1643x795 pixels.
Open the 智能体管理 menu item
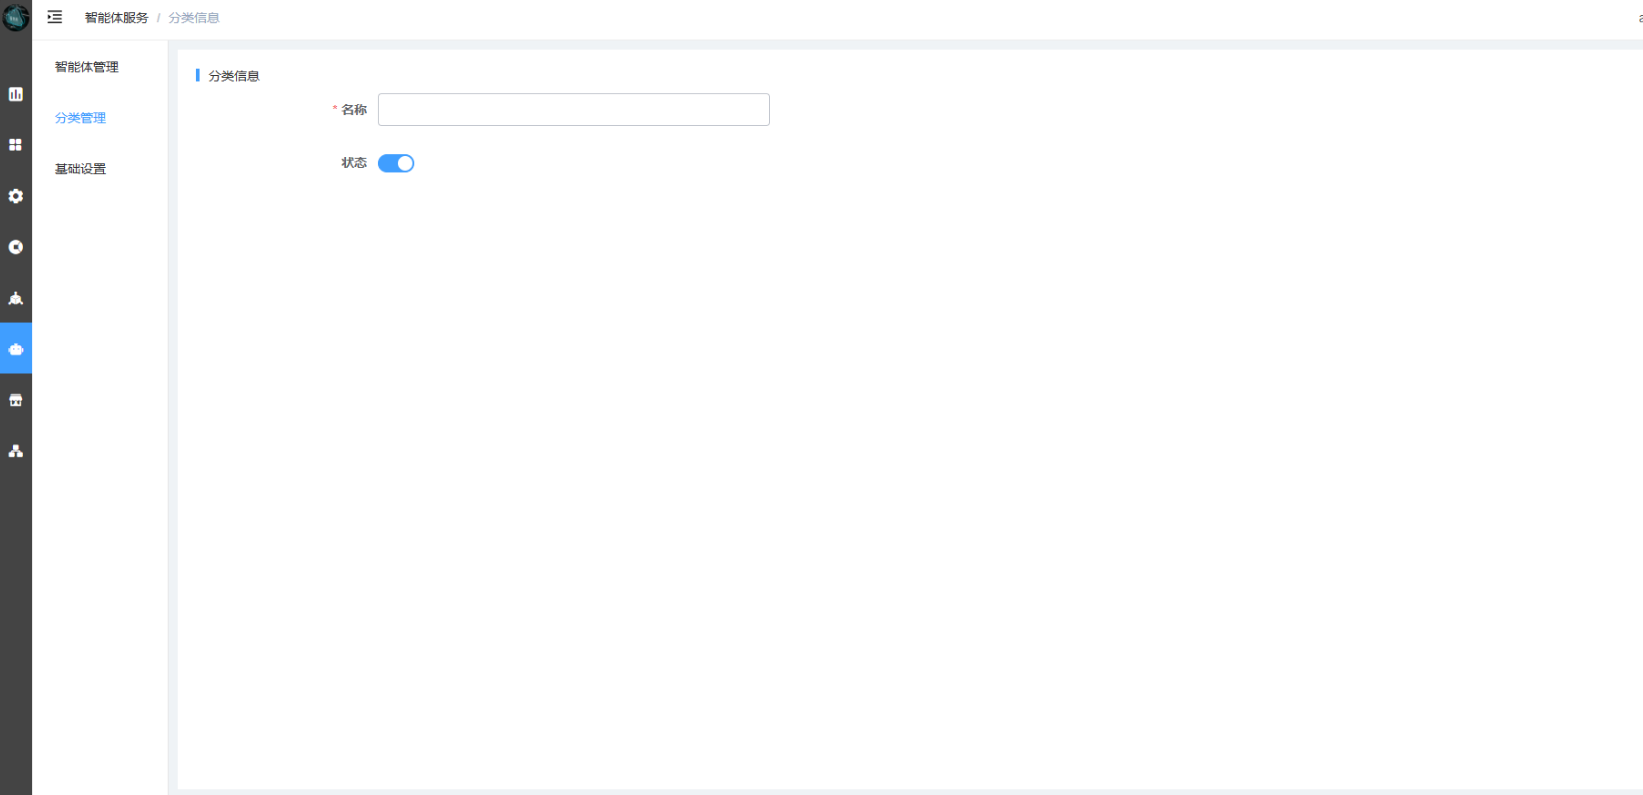click(x=87, y=67)
